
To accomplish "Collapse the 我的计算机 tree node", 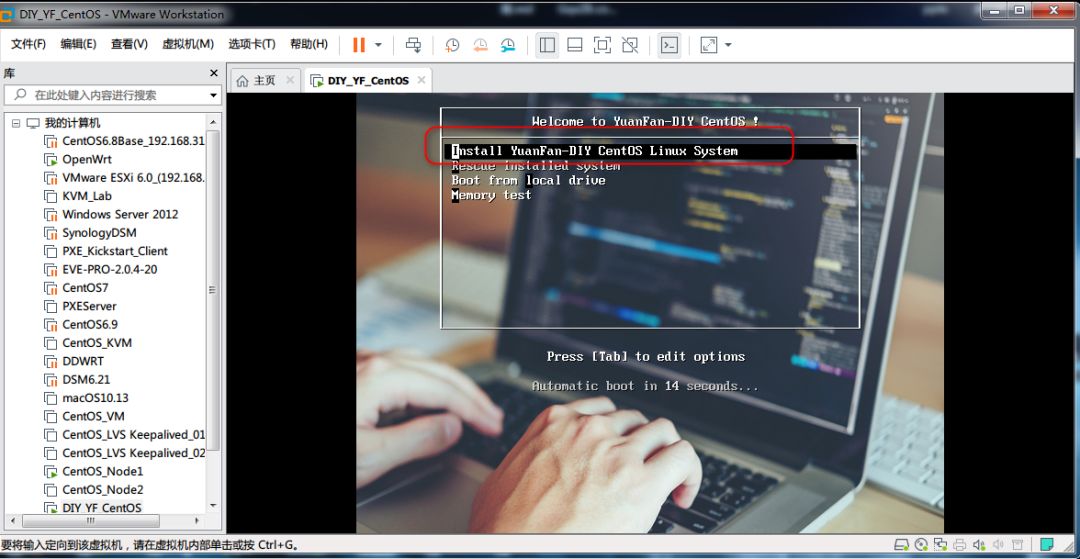I will tap(16, 123).
